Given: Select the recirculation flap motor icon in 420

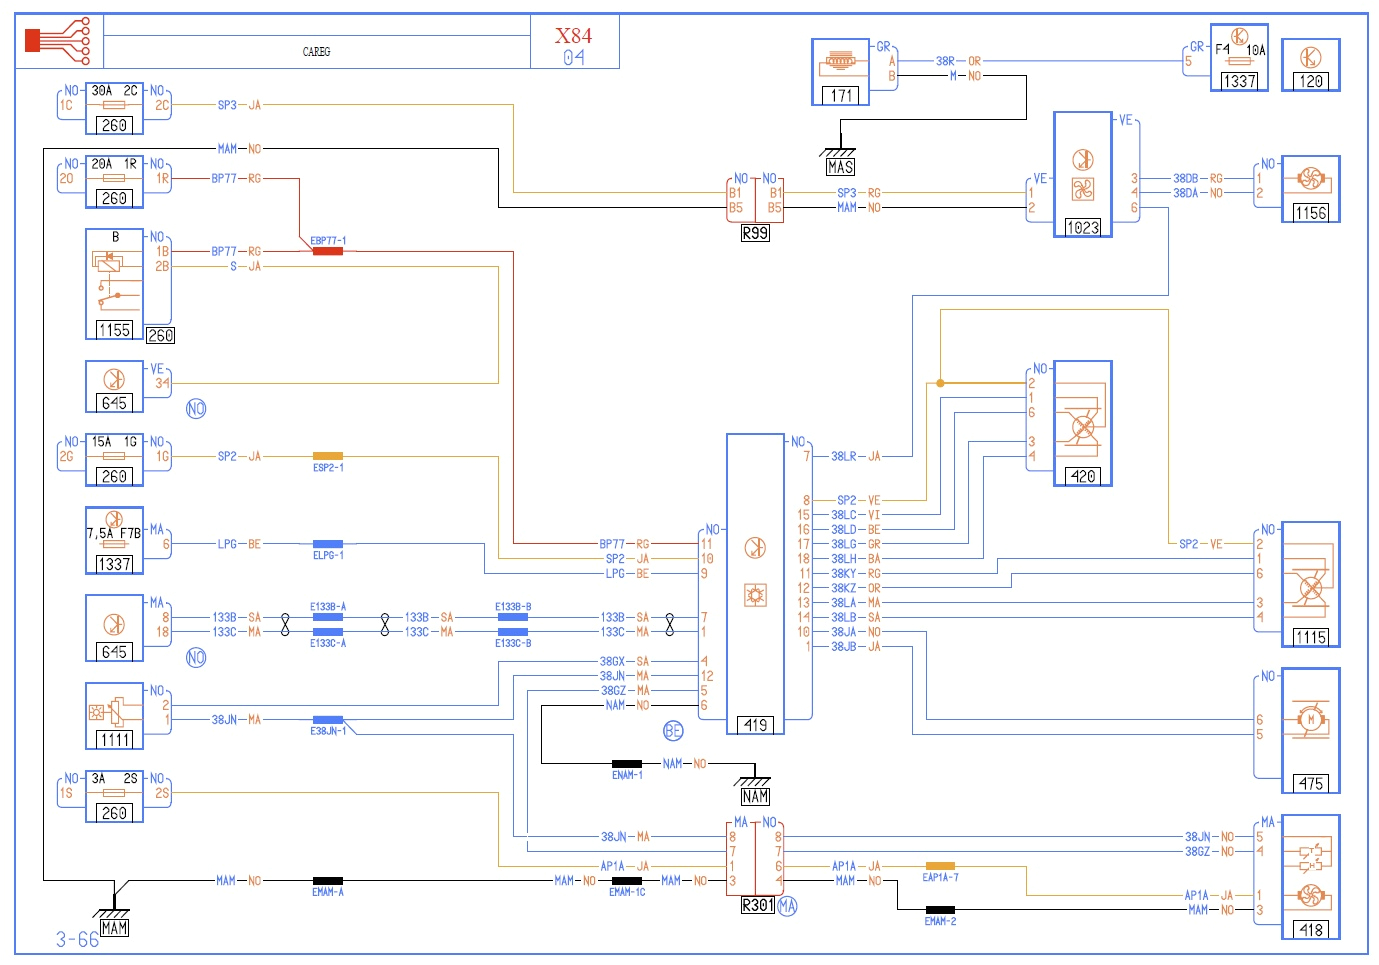Looking at the screenshot, I should click(x=1083, y=424).
